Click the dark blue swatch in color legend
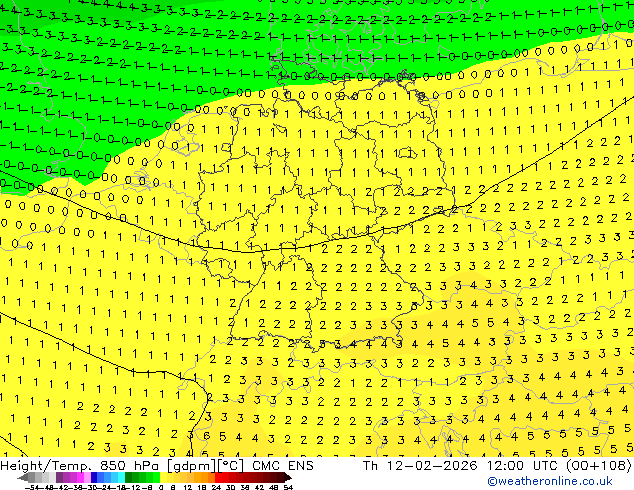The height and width of the screenshot is (490, 634). point(94,478)
